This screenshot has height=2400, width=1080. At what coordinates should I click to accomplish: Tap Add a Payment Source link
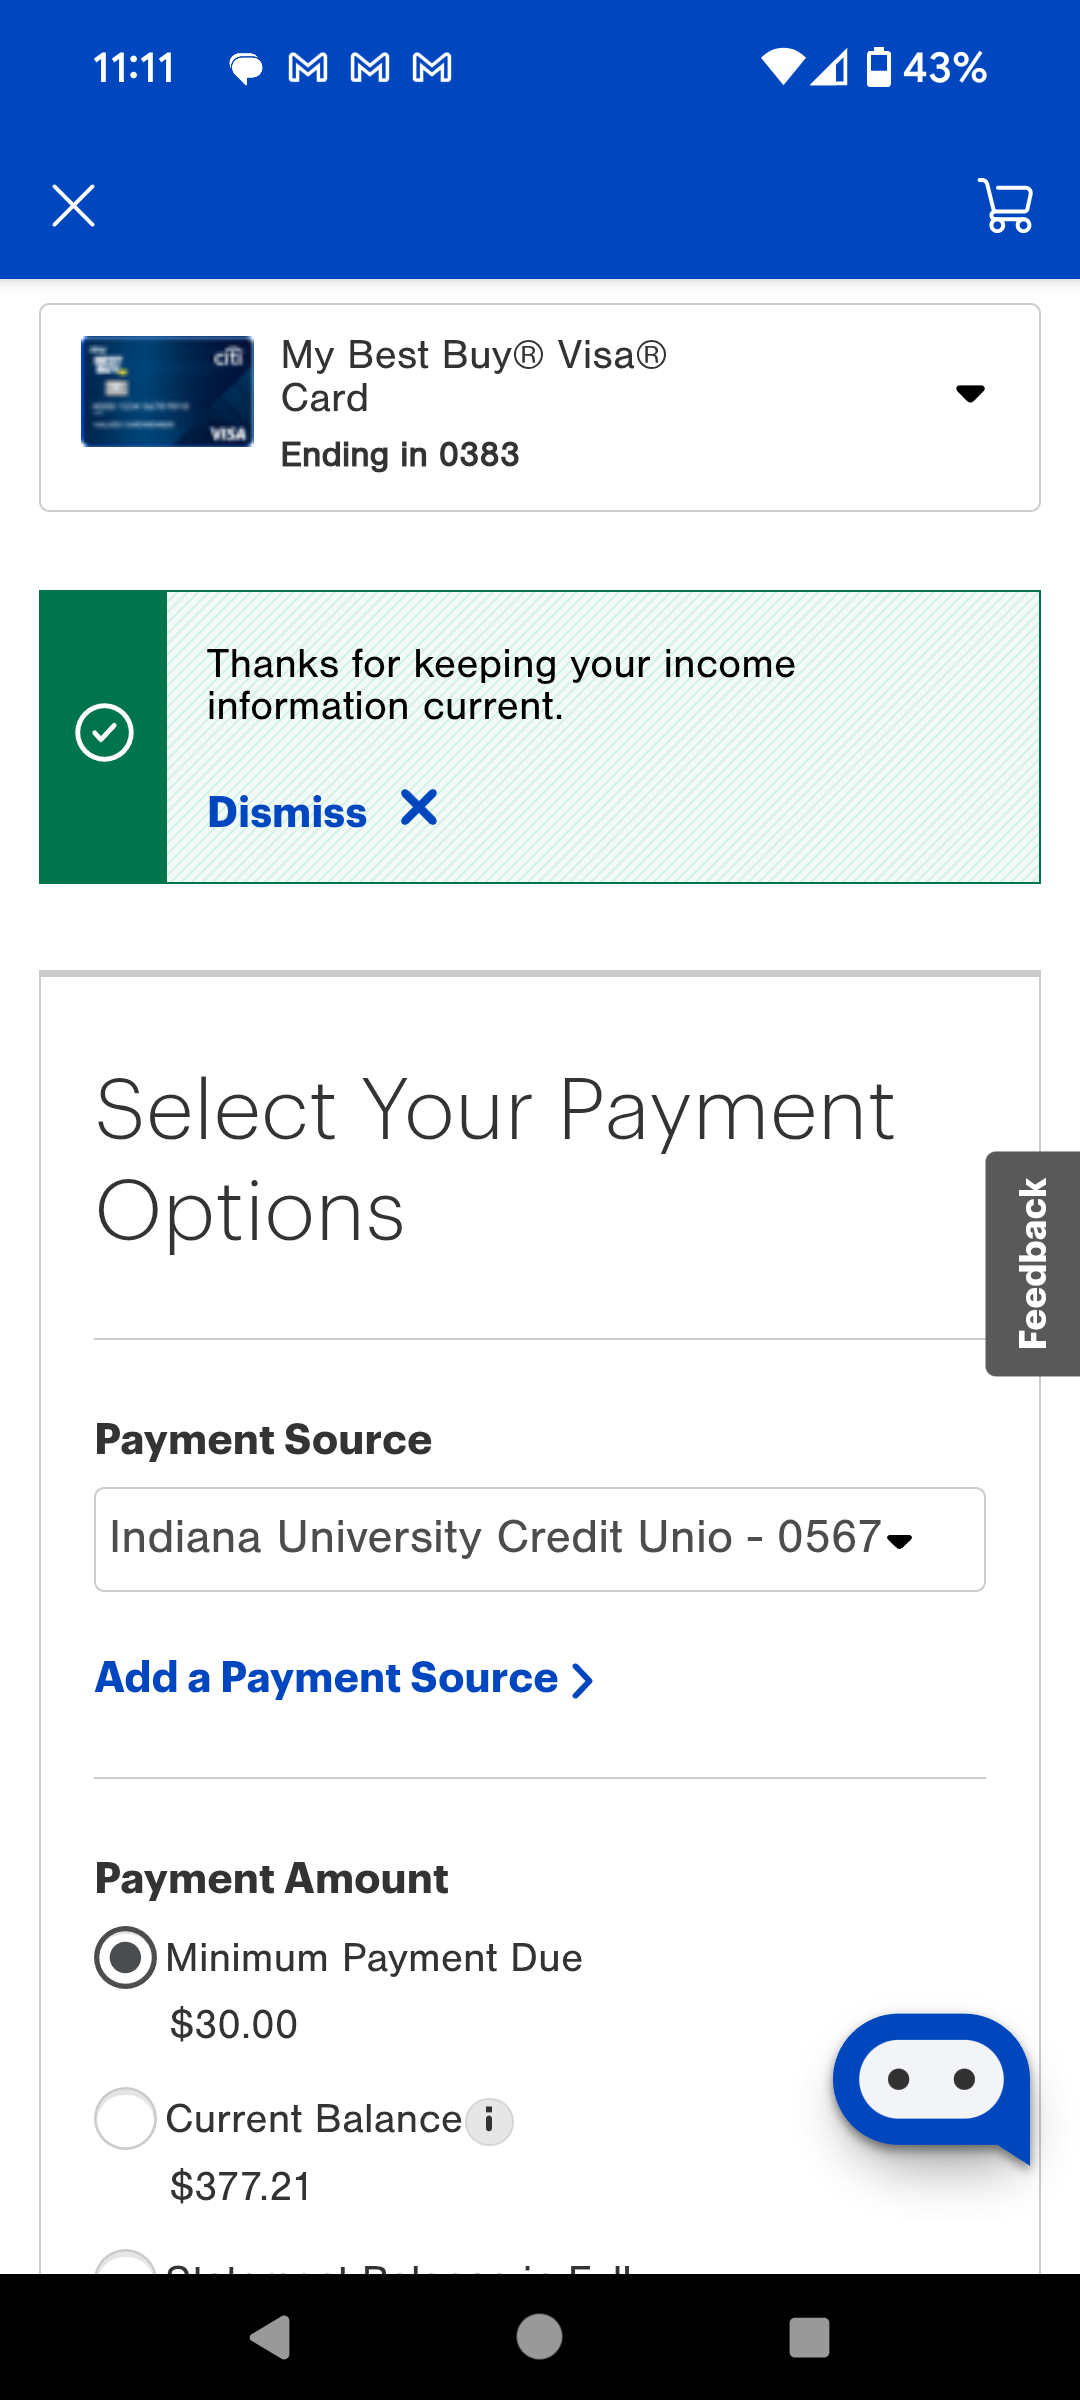[x=326, y=1678]
